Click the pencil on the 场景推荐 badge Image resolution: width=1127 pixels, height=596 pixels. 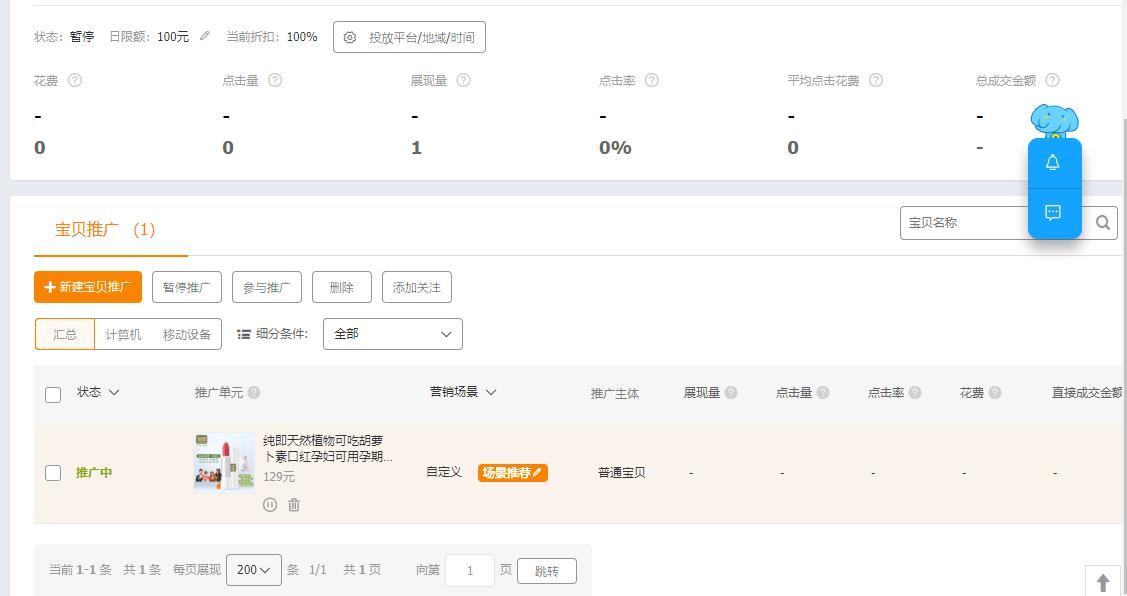click(538, 472)
